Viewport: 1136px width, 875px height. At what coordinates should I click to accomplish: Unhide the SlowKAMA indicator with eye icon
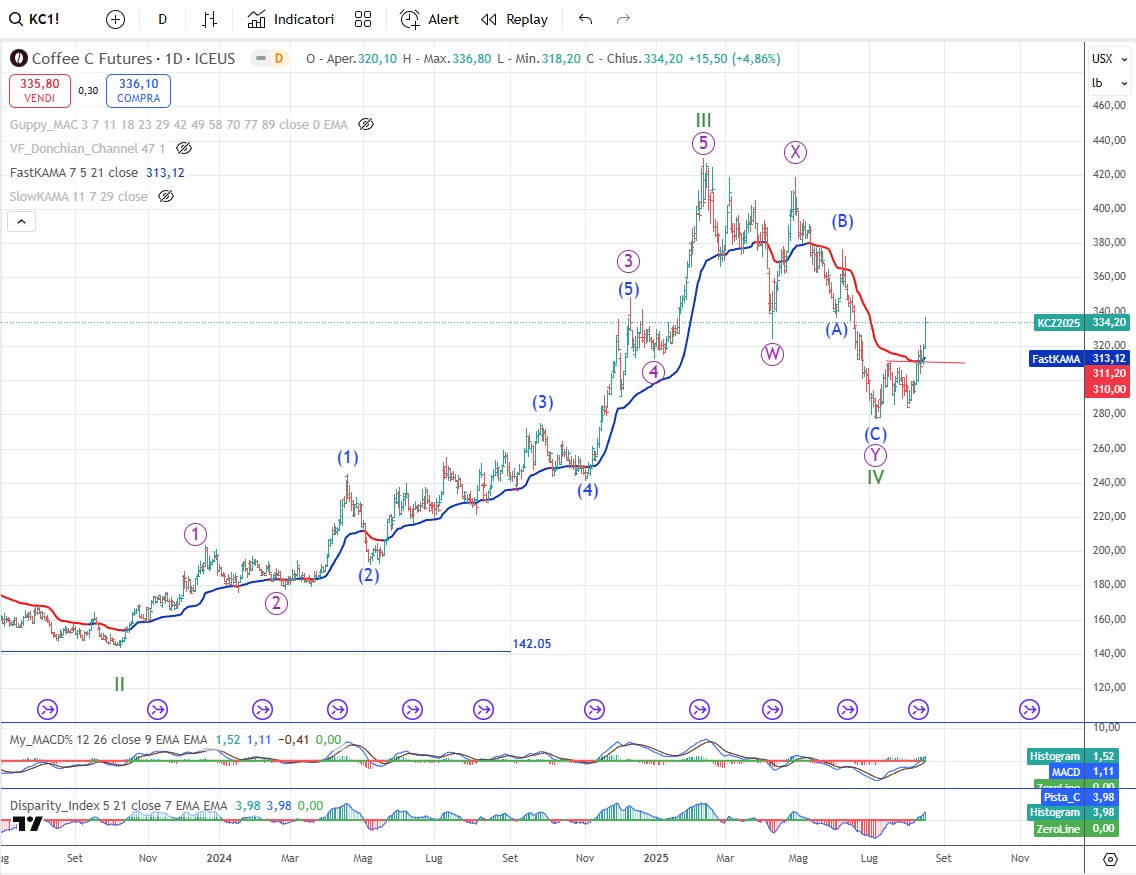click(x=167, y=196)
